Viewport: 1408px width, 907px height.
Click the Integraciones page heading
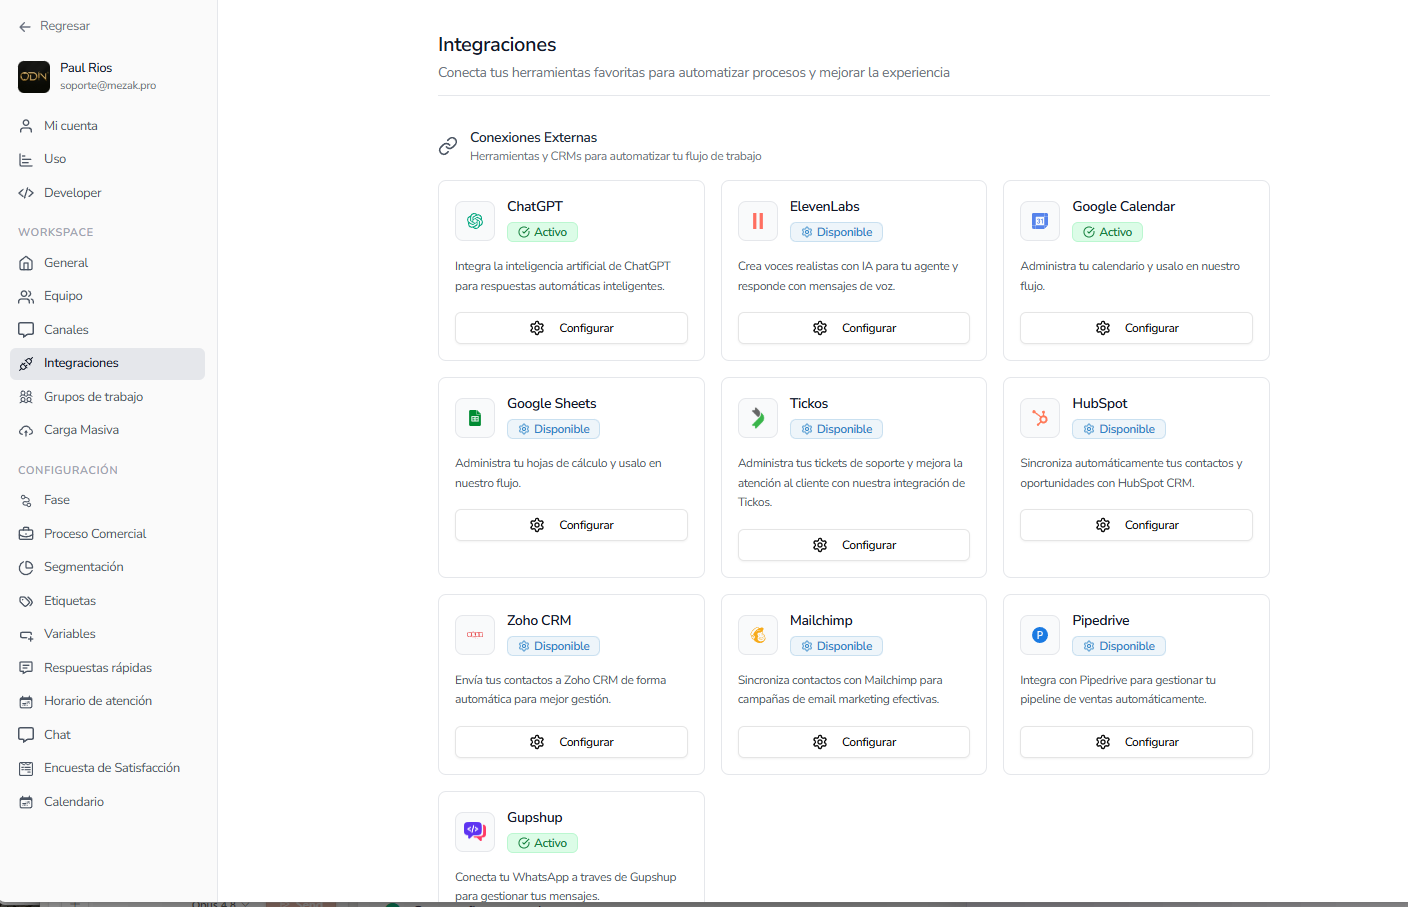497,45
